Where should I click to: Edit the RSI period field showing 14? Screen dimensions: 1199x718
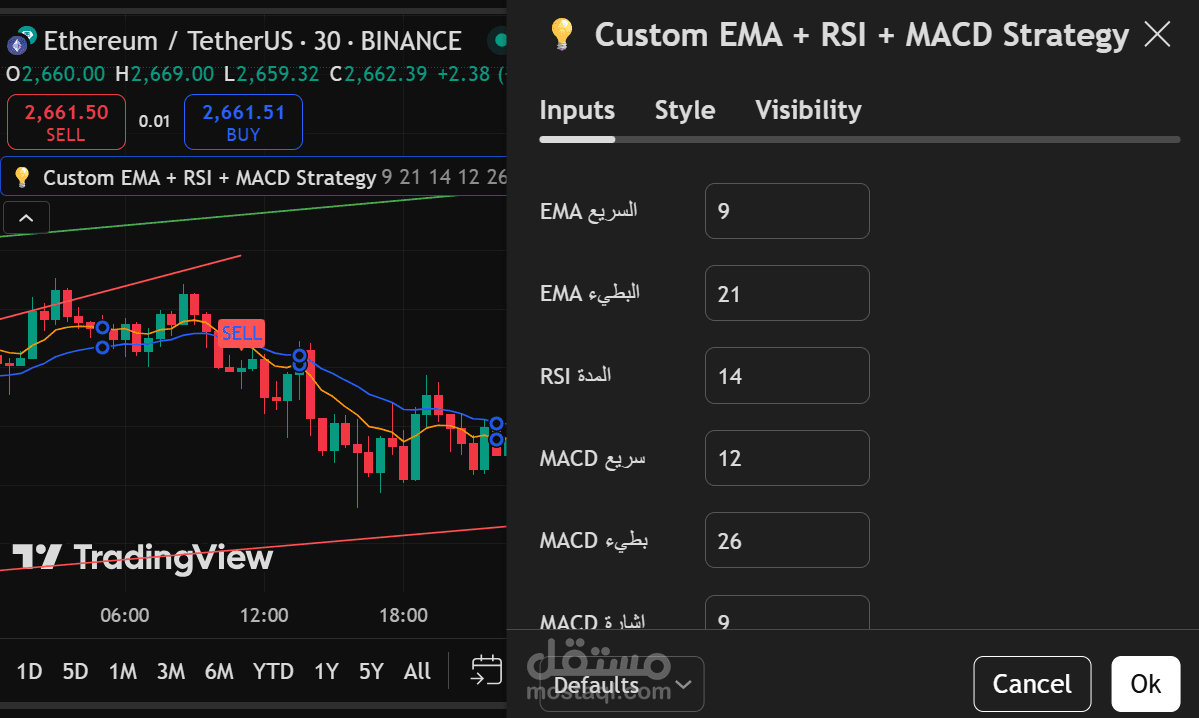pyautogui.click(x=787, y=375)
